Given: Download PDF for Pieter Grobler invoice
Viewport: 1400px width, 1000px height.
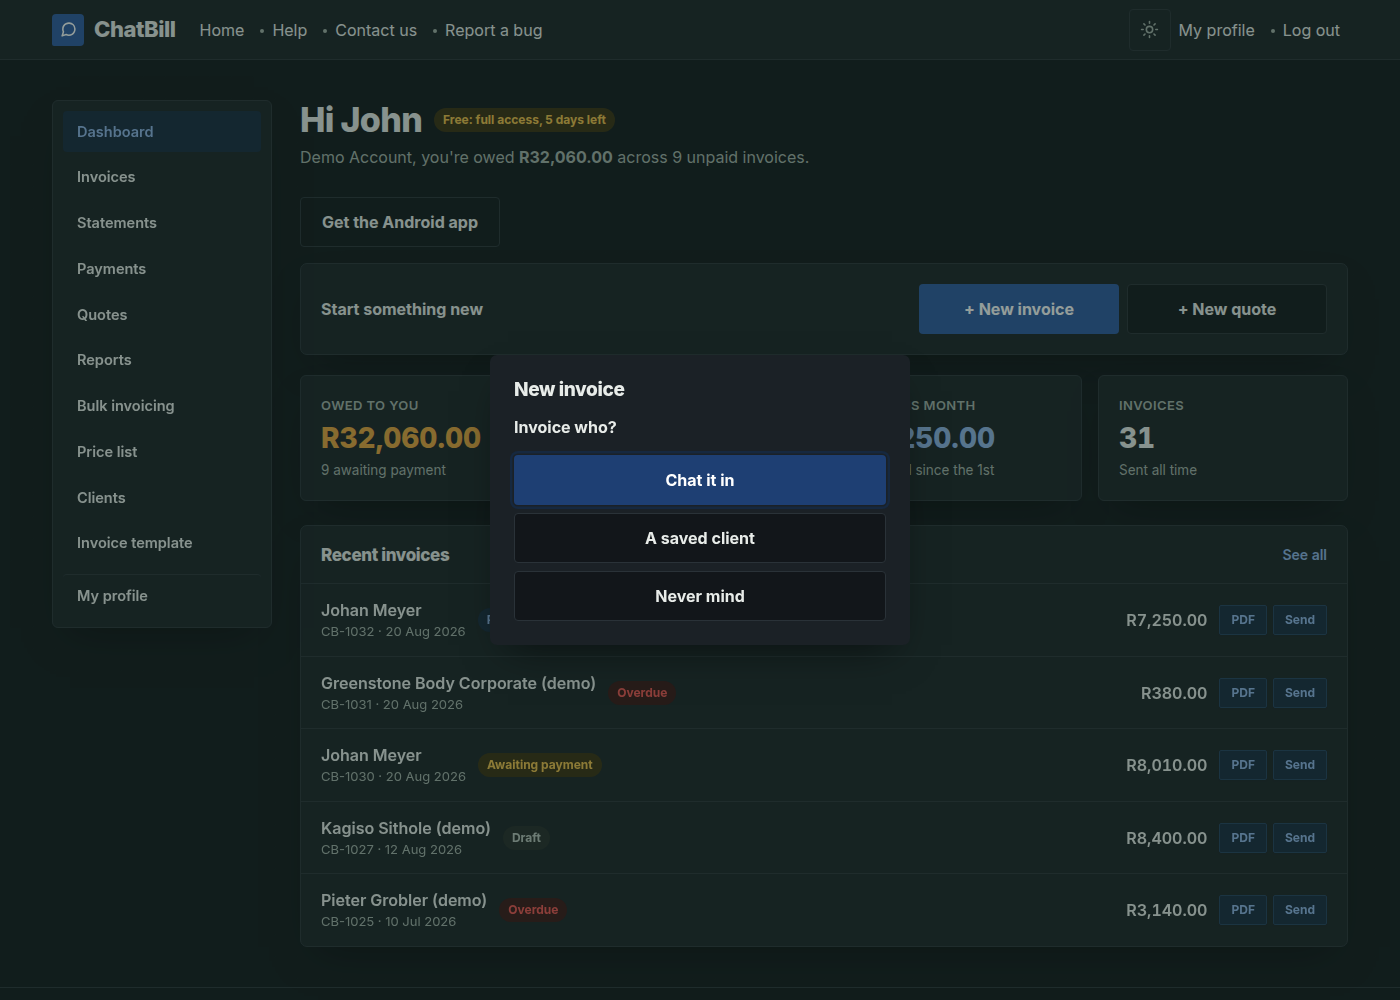Looking at the screenshot, I should click(1243, 910).
